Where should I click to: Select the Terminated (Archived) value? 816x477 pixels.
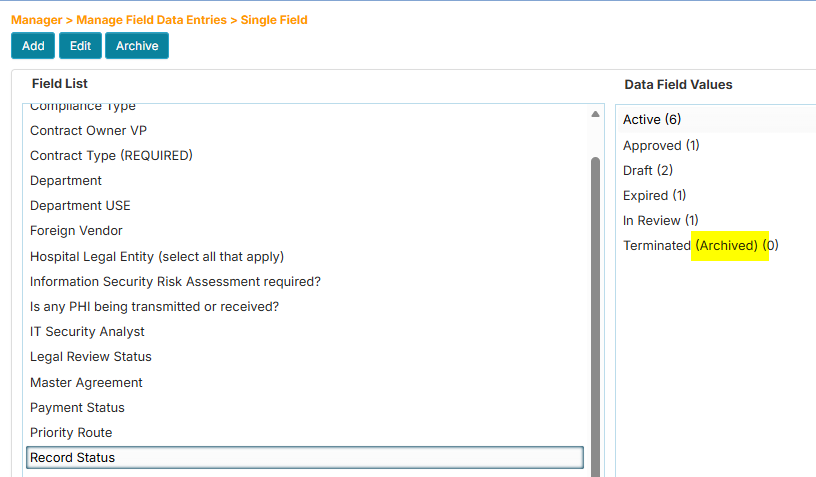pyautogui.click(x=700, y=245)
